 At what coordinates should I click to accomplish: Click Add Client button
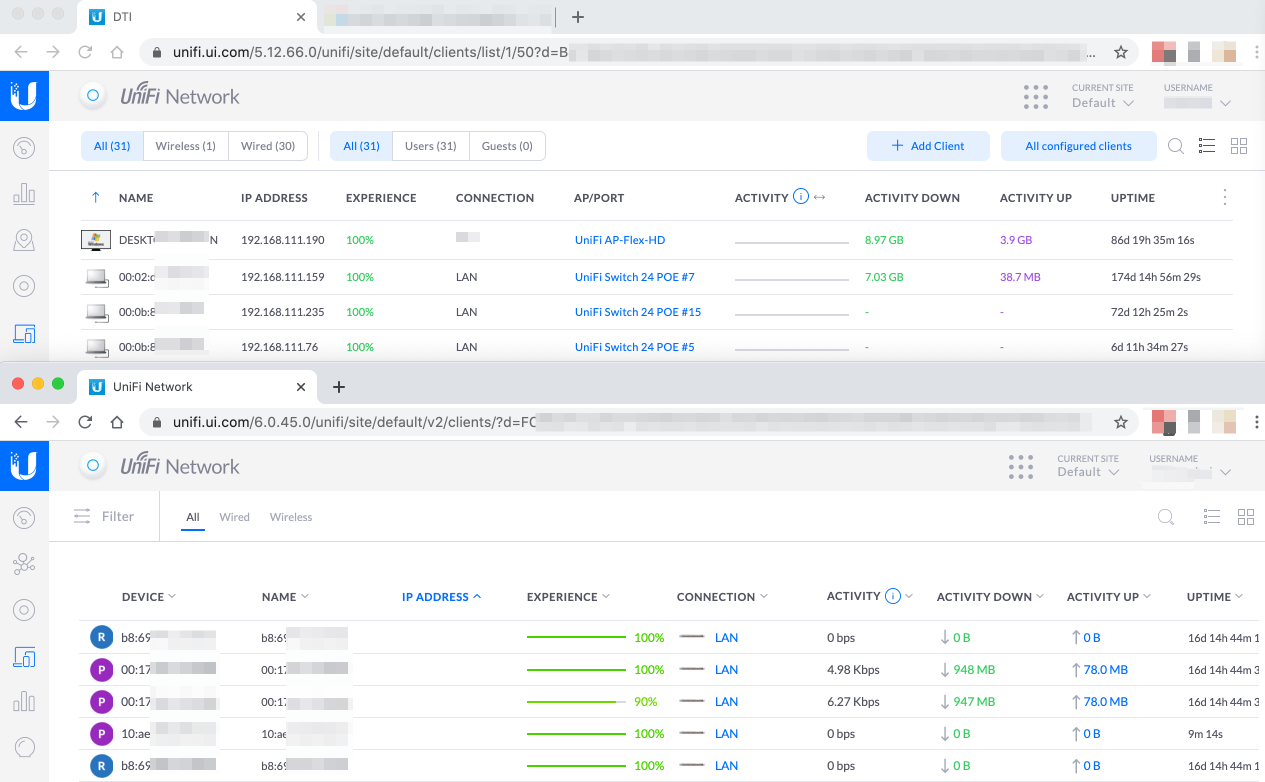coord(928,146)
